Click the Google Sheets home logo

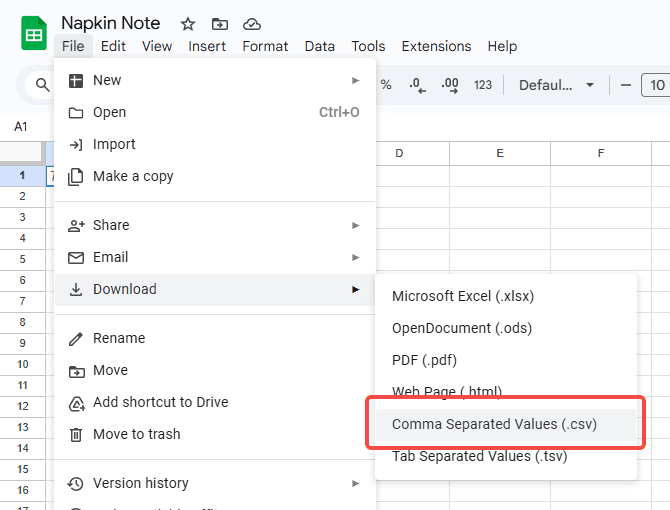pyautogui.click(x=34, y=33)
